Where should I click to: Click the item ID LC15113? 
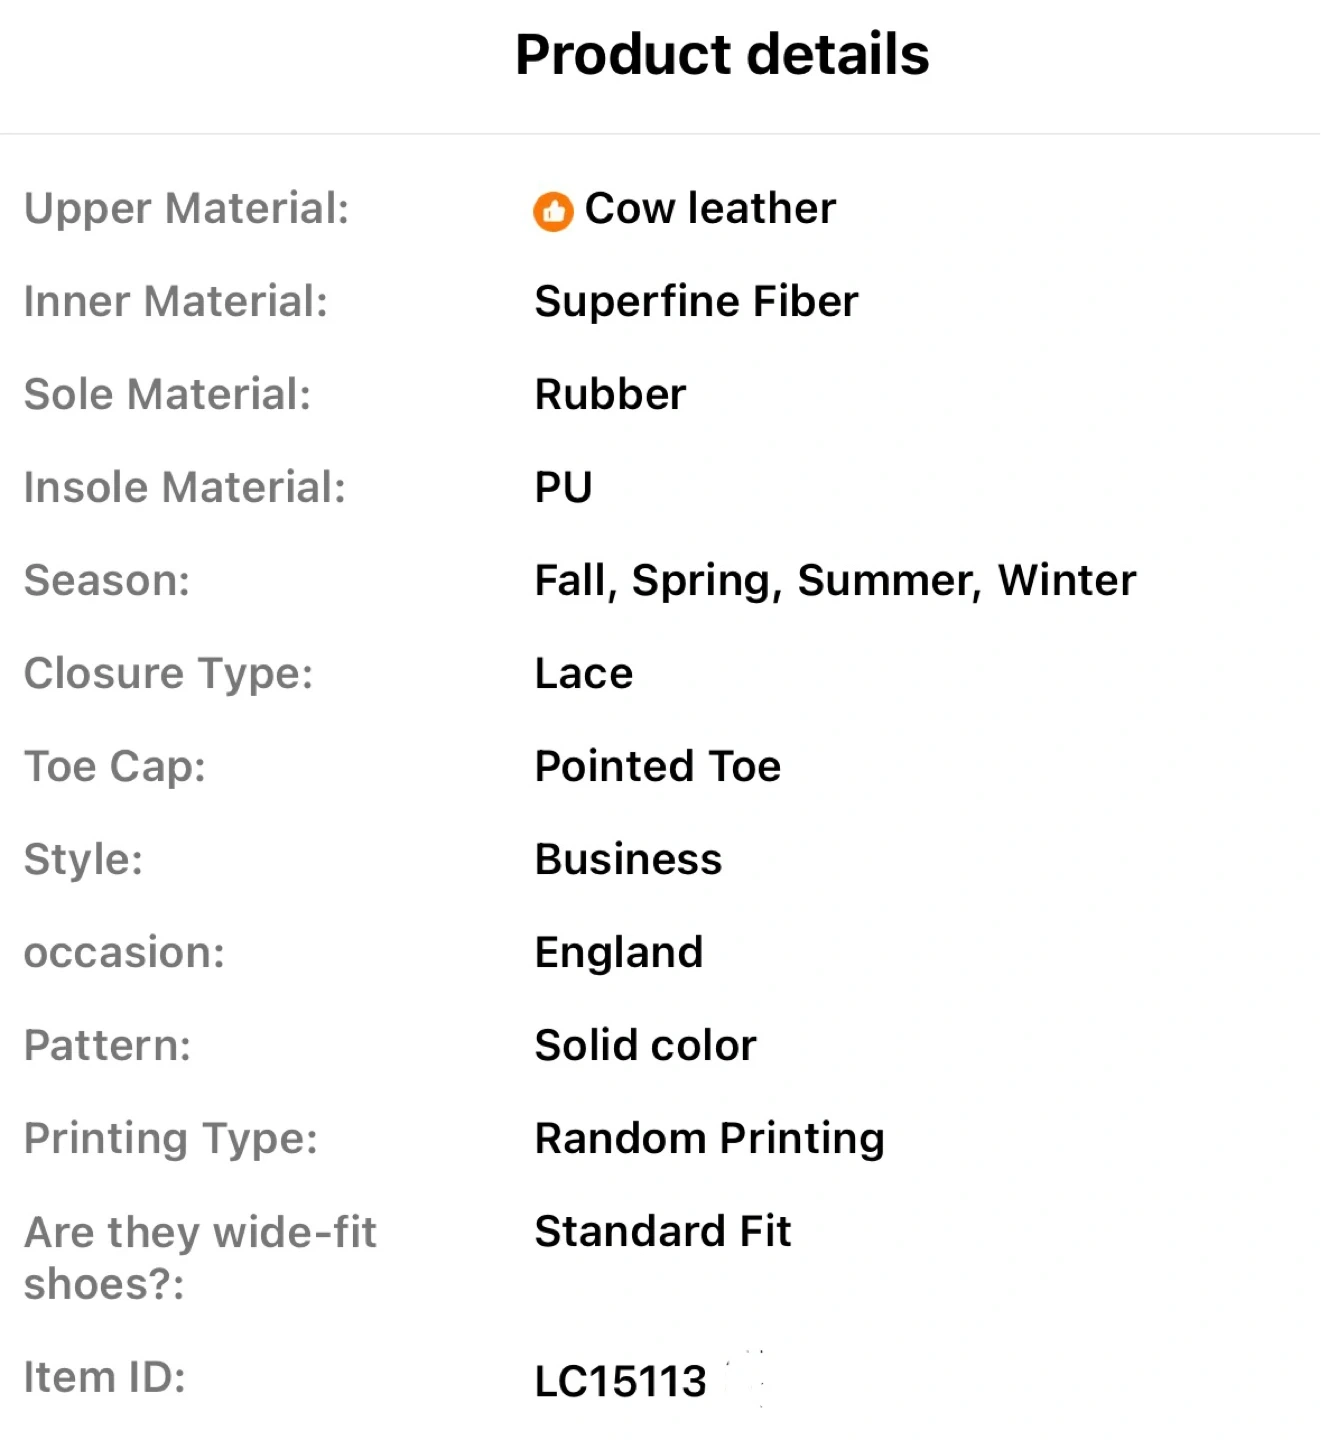click(621, 1382)
